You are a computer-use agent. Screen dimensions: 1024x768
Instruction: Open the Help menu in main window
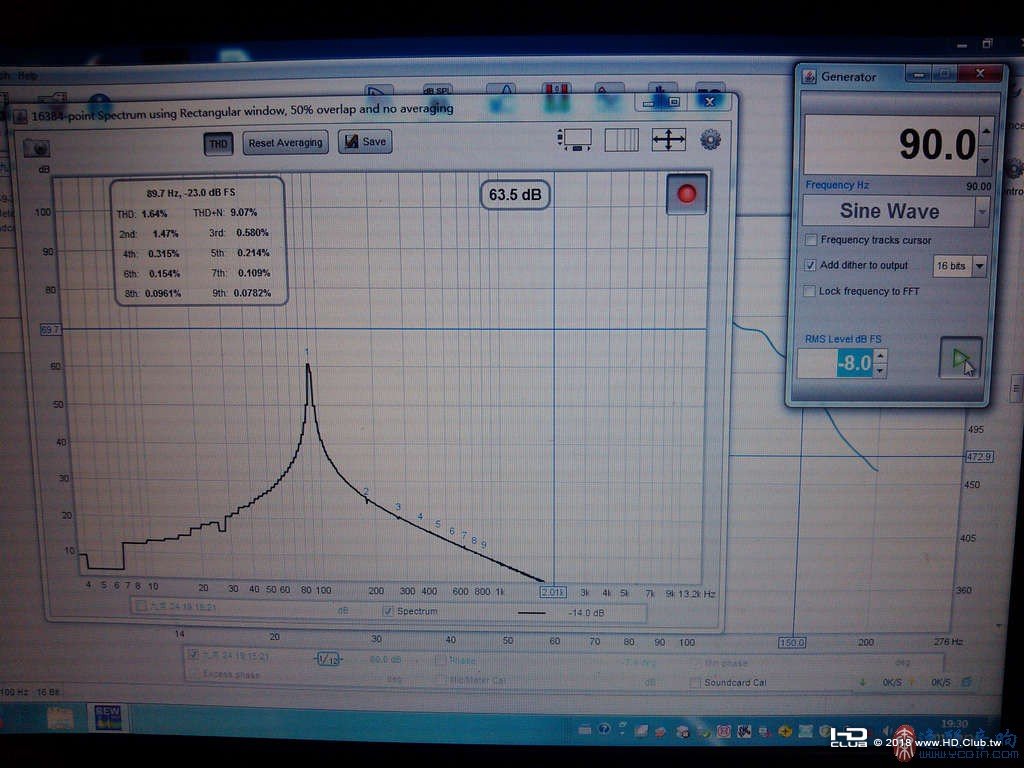click(27, 76)
